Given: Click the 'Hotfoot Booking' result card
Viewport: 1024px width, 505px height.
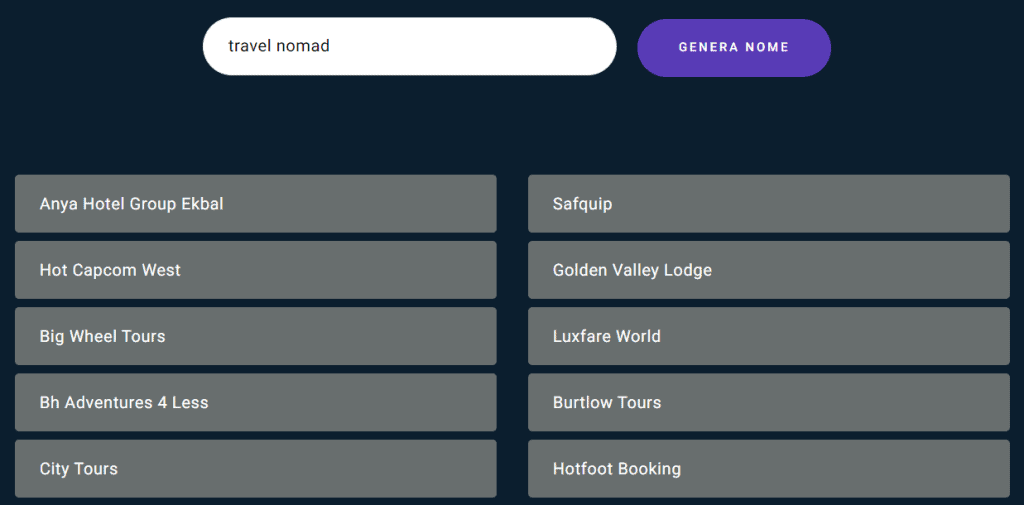Looking at the screenshot, I should [768, 468].
